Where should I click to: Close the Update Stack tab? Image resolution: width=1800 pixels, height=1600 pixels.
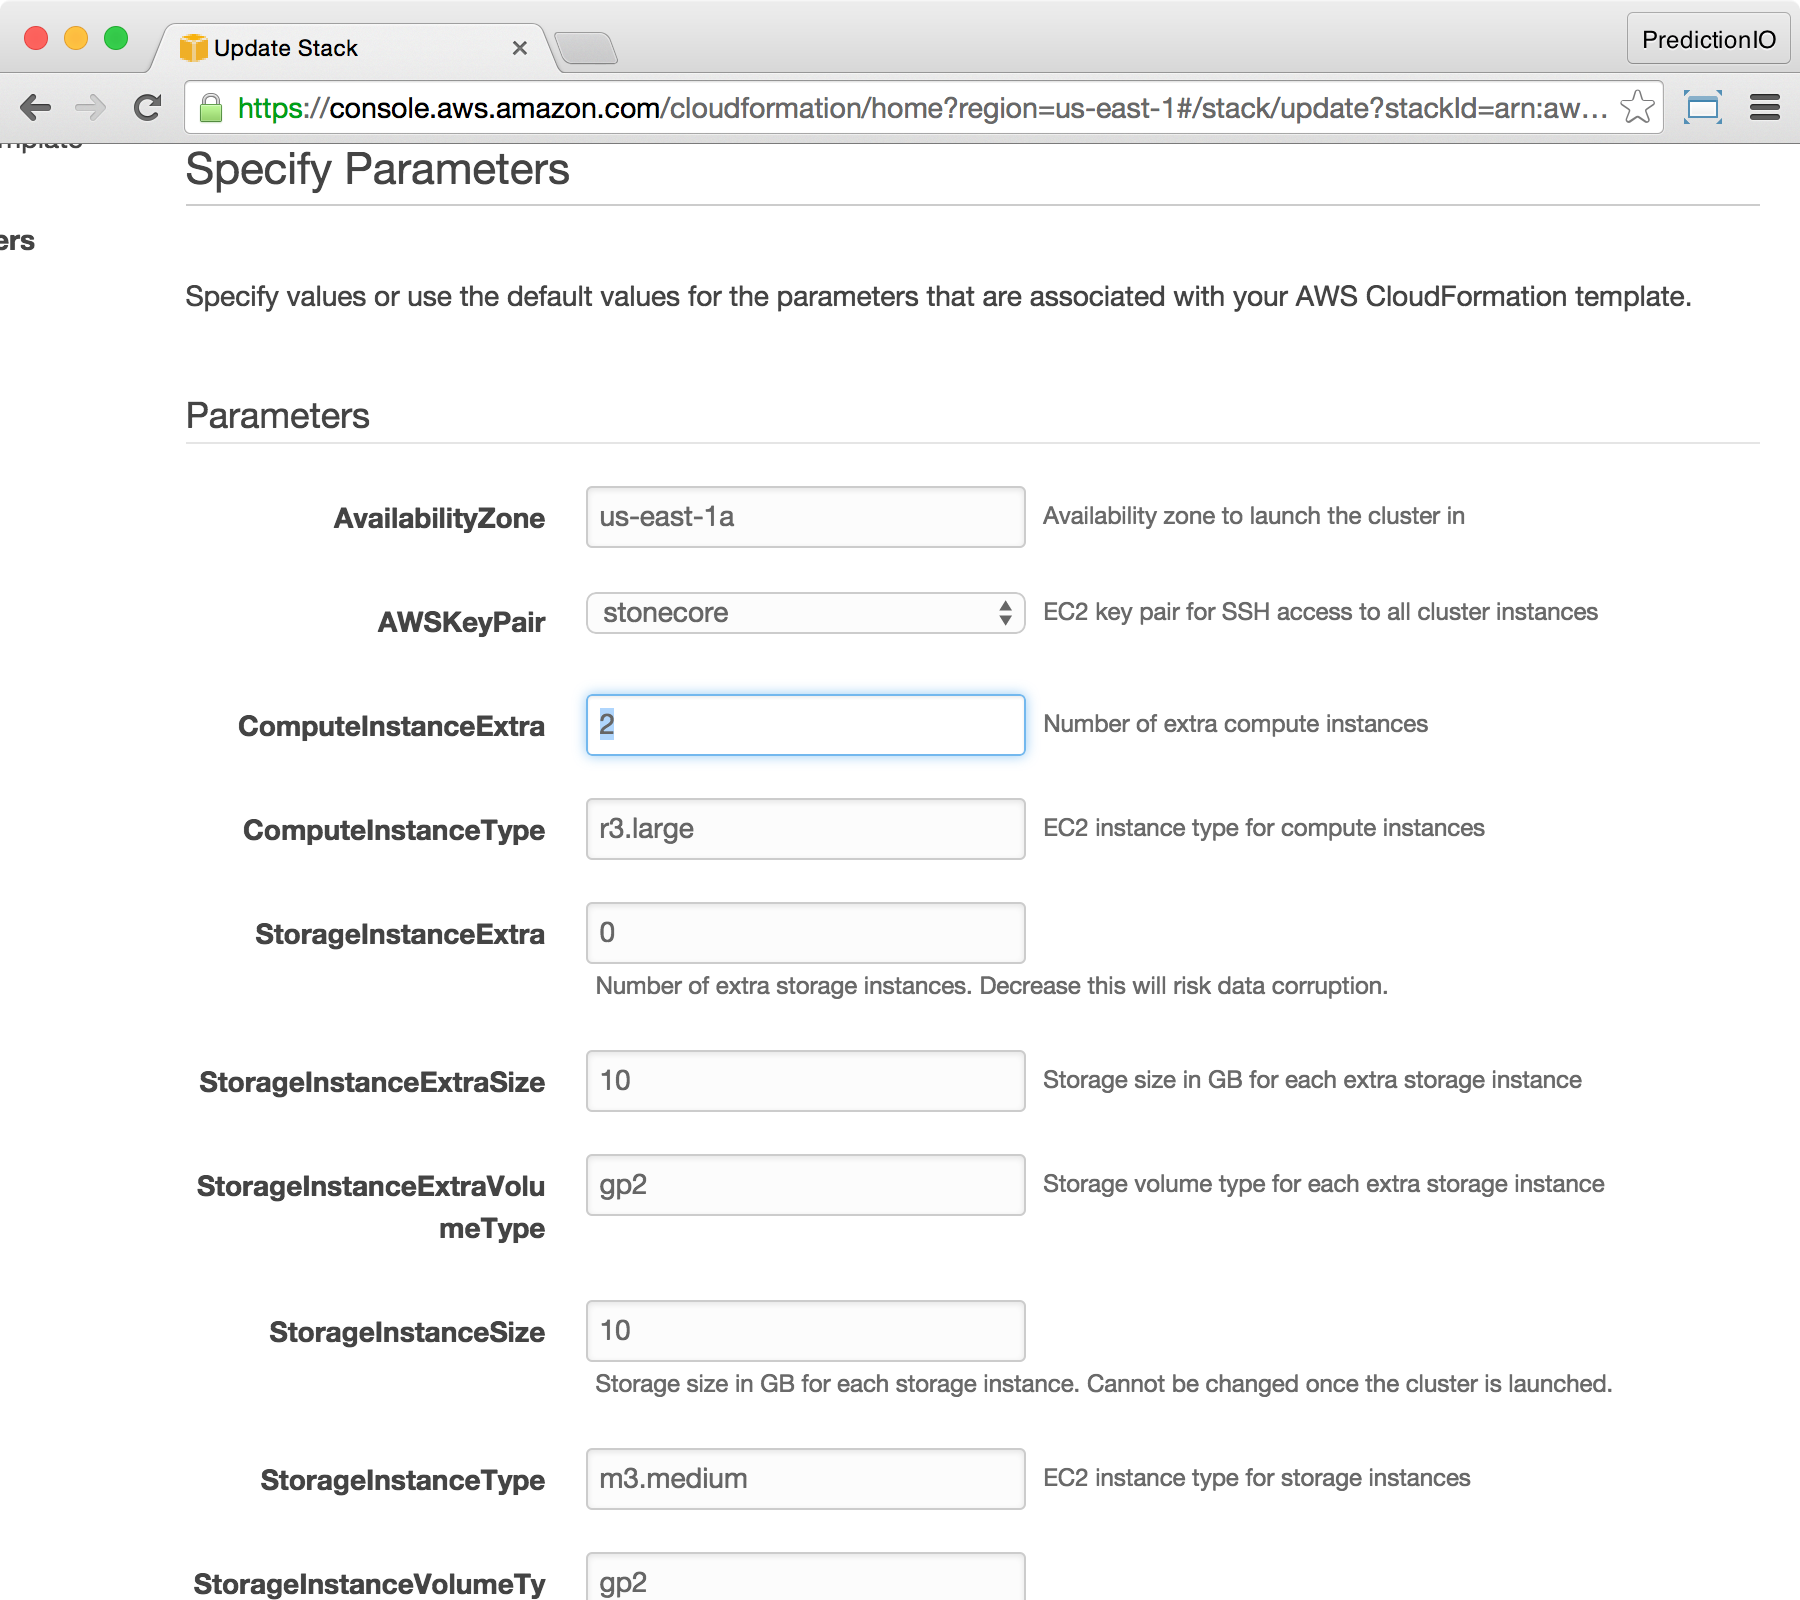tap(519, 48)
